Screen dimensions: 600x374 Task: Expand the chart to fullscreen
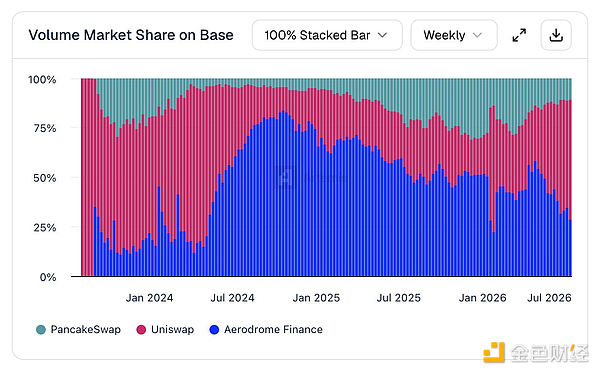coord(519,35)
